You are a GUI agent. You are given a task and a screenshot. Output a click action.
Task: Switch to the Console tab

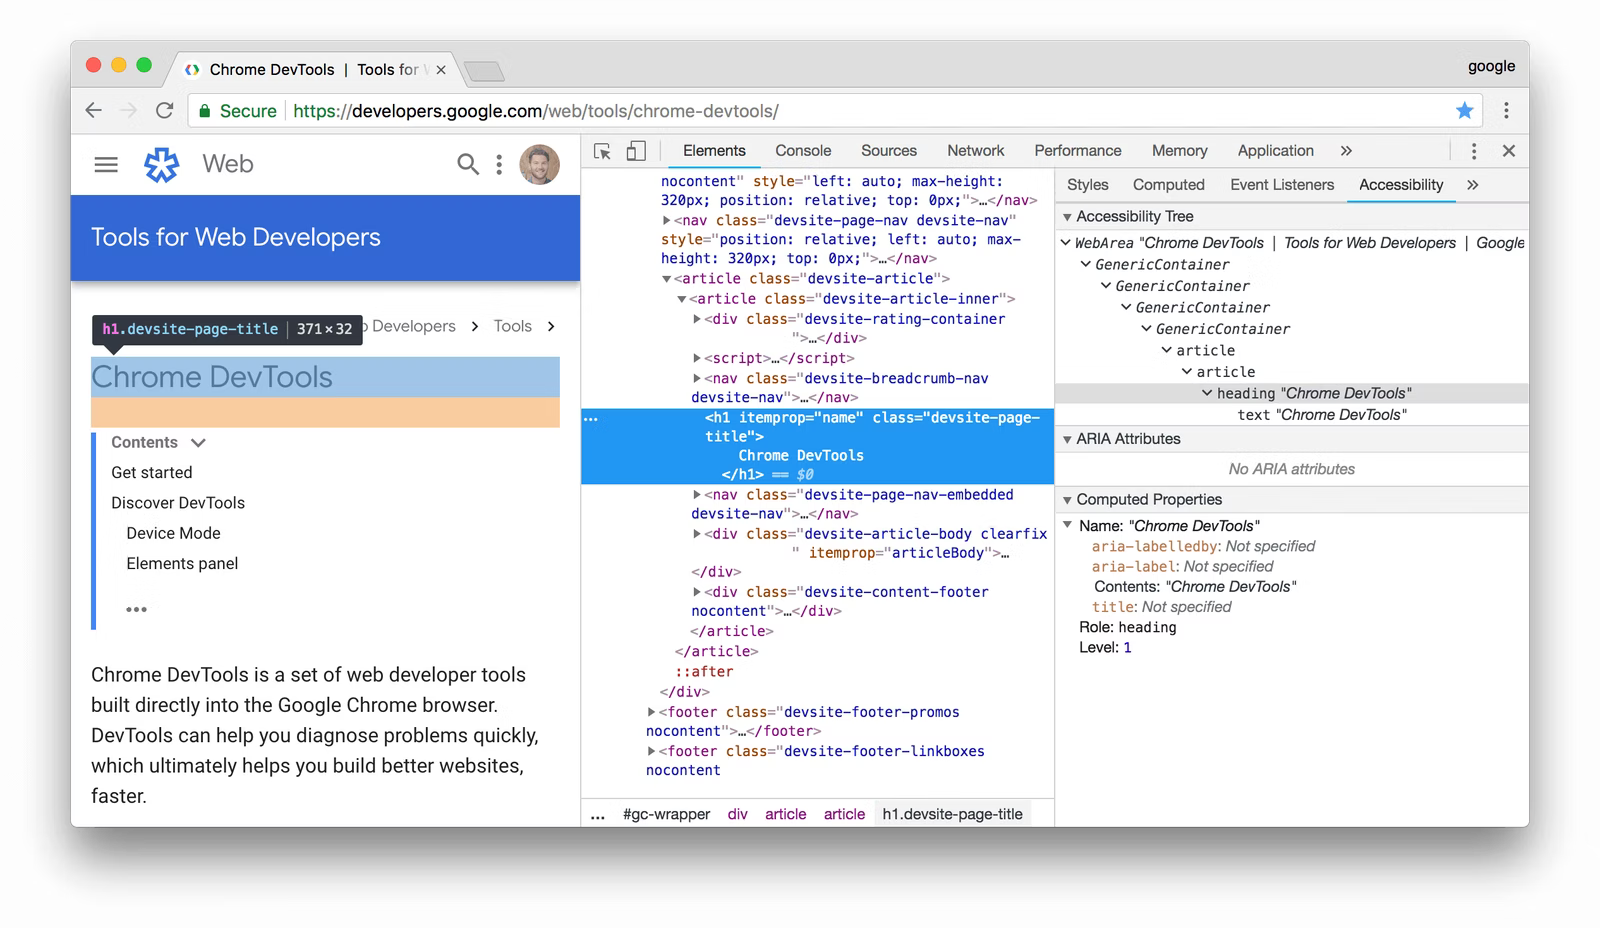click(803, 151)
